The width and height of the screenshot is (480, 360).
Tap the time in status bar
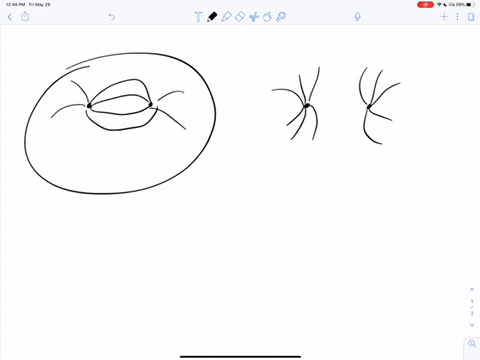click(x=15, y=5)
